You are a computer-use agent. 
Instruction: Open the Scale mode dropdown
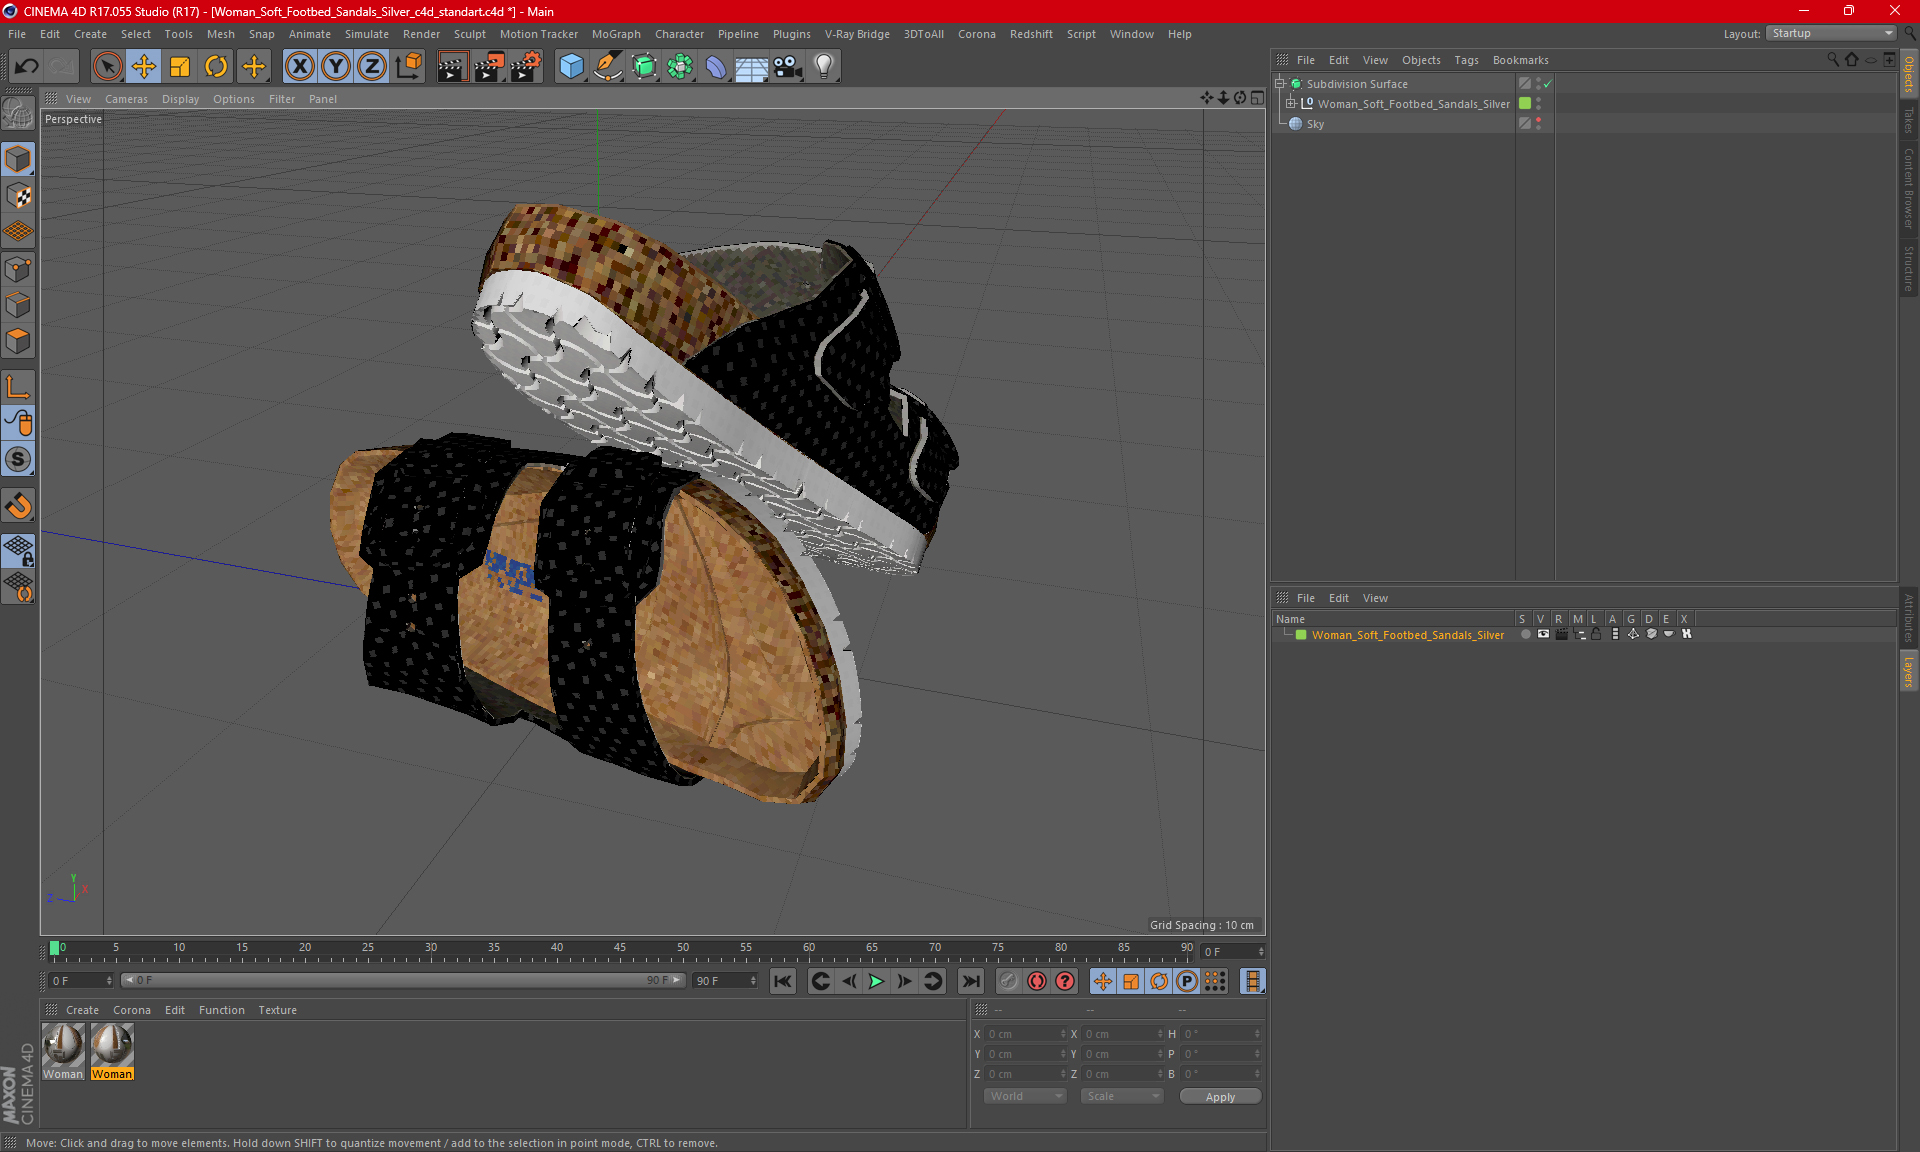click(x=1122, y=1096)
